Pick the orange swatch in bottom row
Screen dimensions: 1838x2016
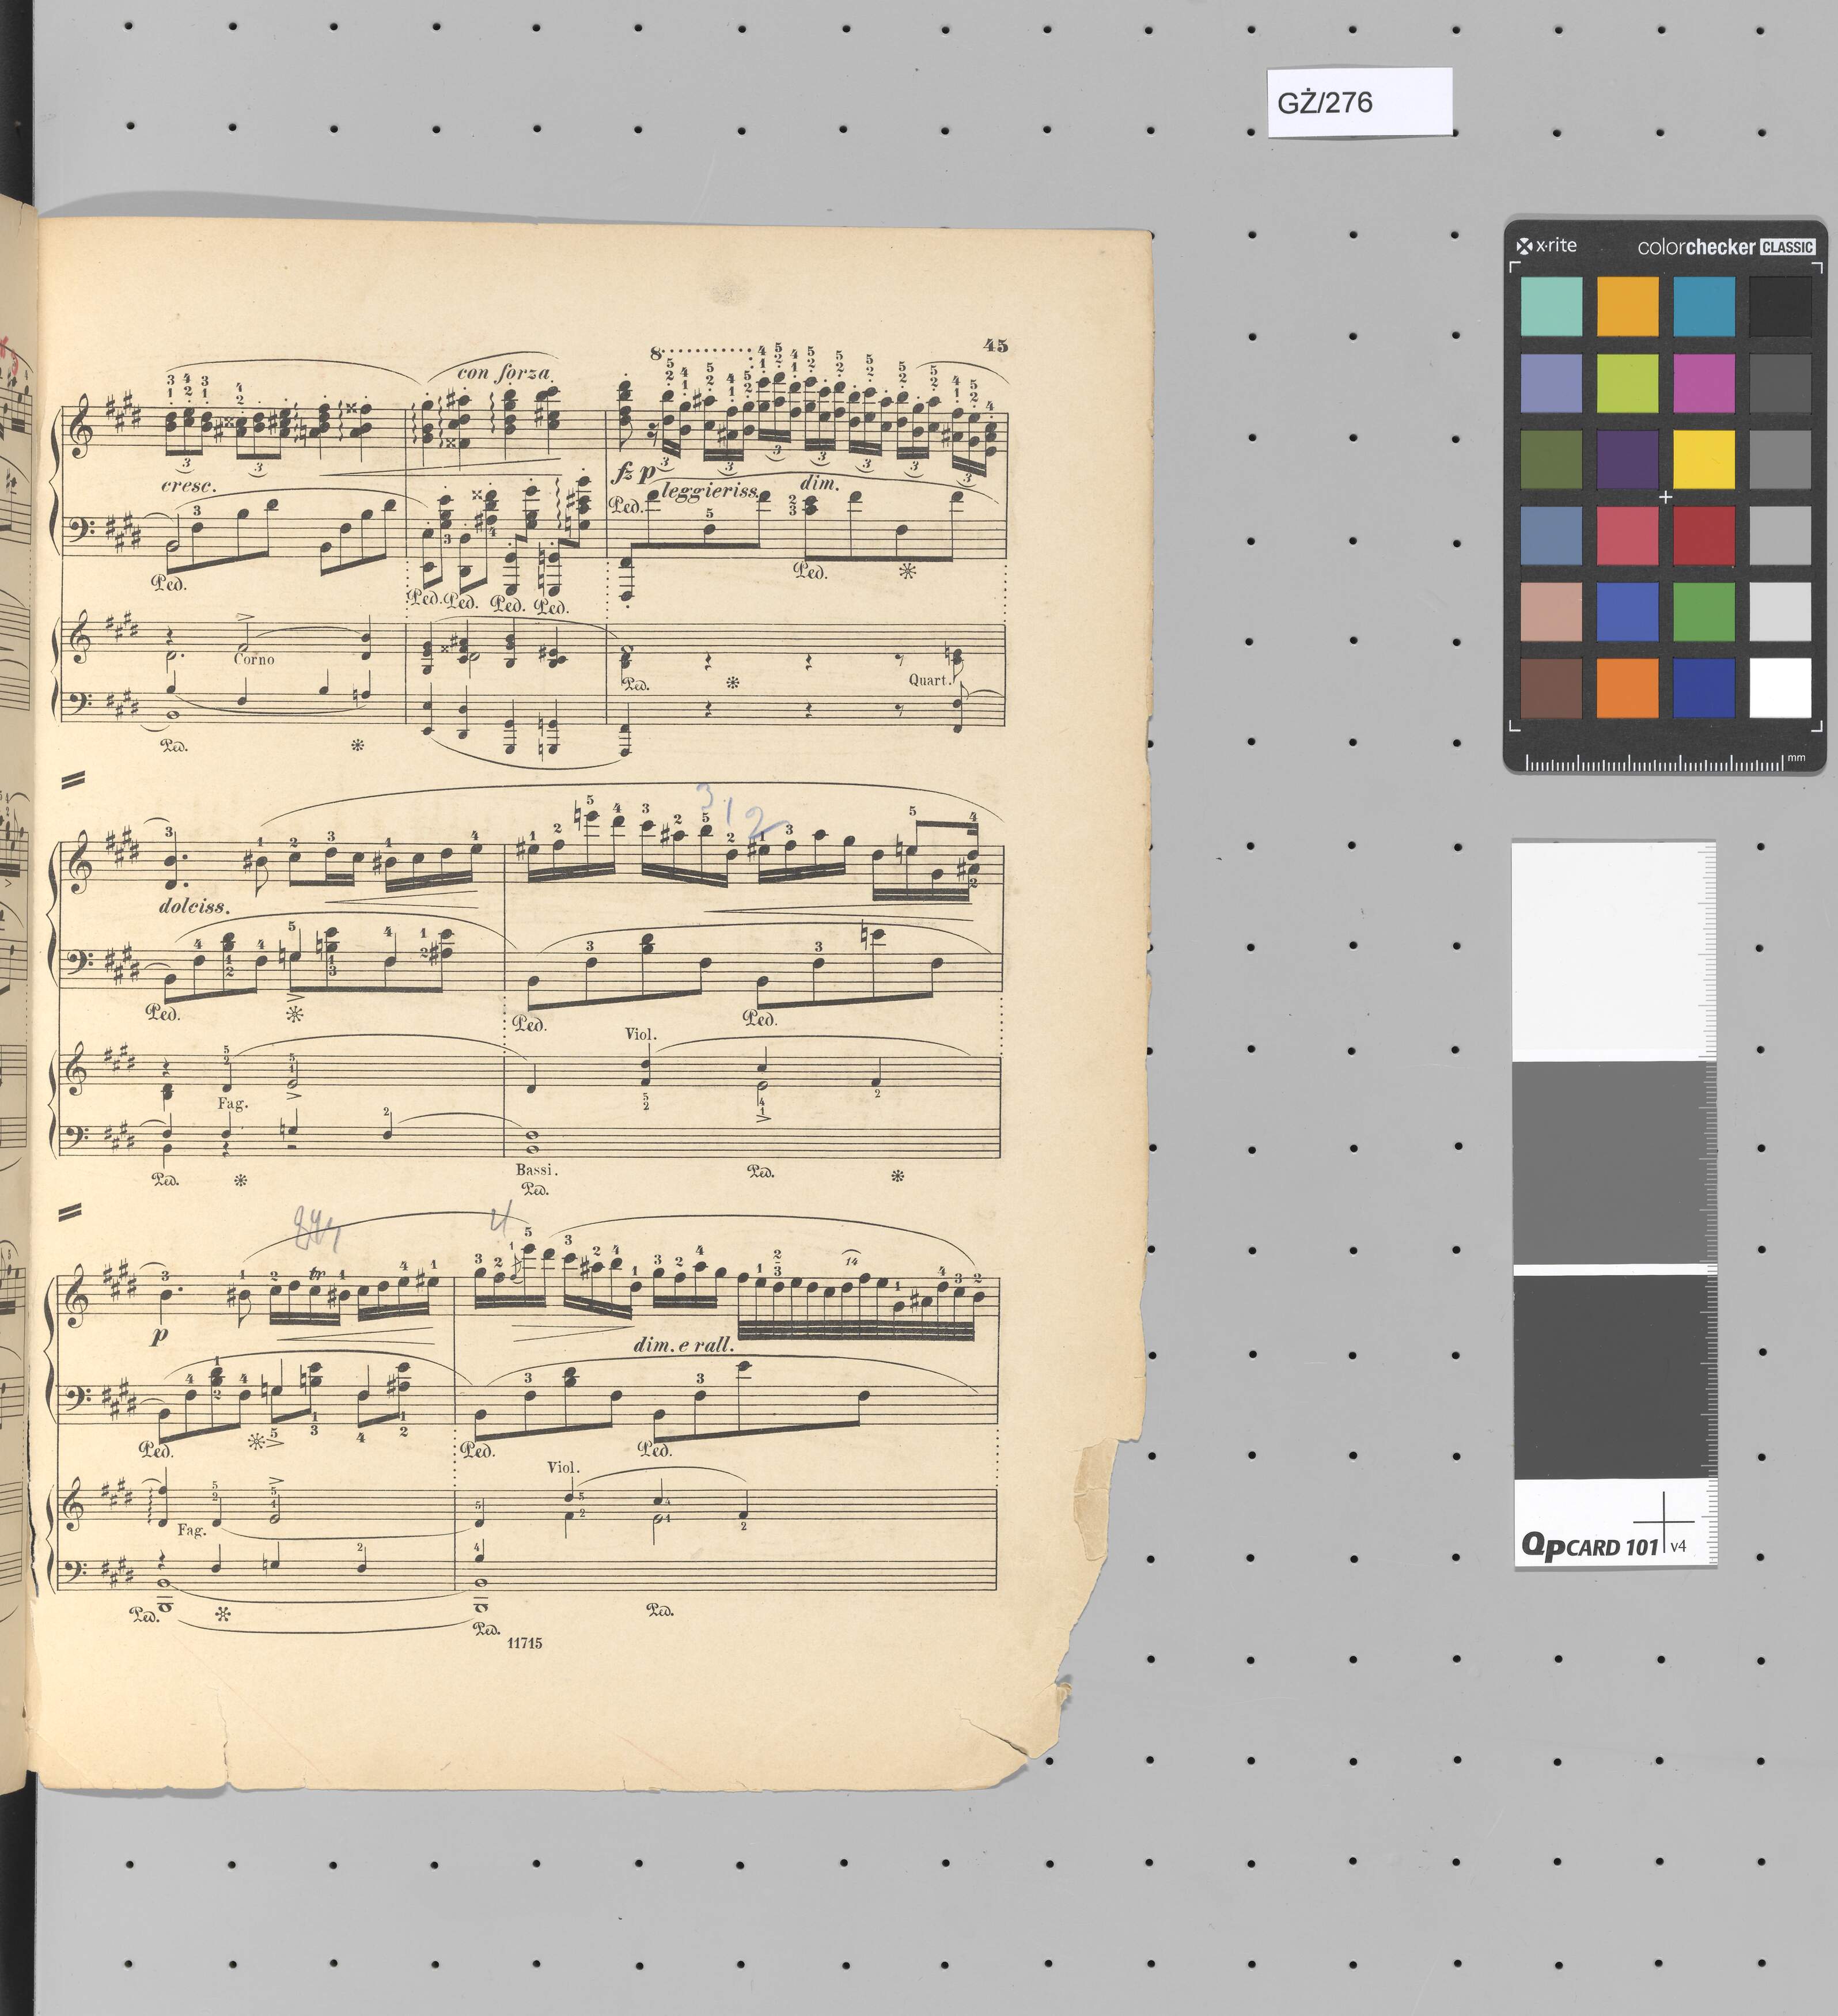pos(1627,687)
